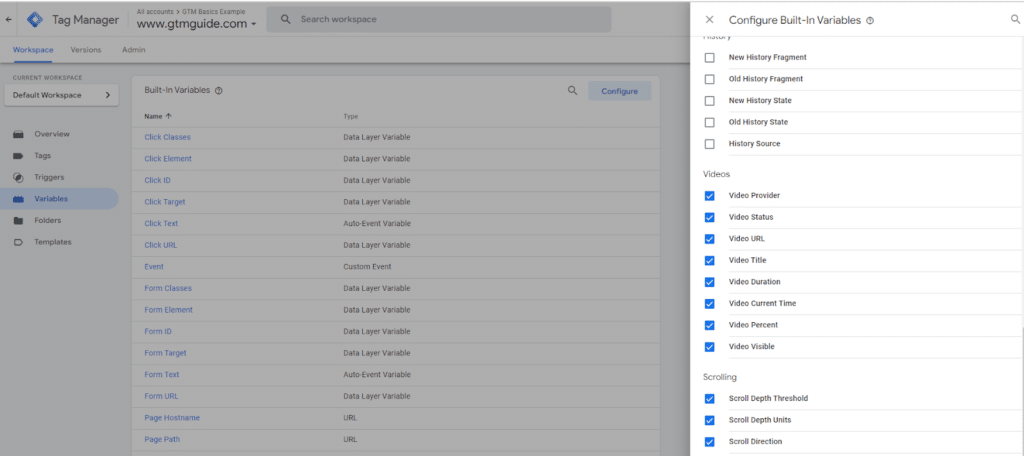
Task: Click help icon beside Built-In Variables heading
Action: pyautogui.click(x=219, y=91)
